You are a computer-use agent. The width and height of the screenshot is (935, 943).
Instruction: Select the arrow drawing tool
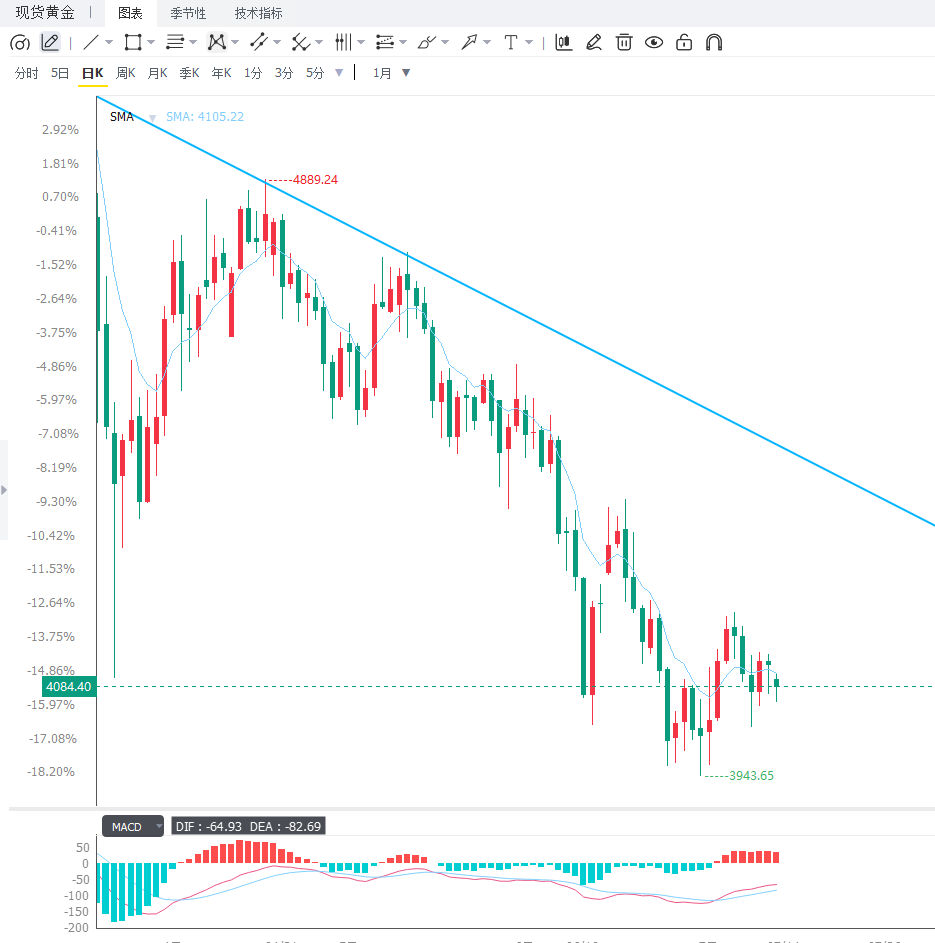coord(468,43)
